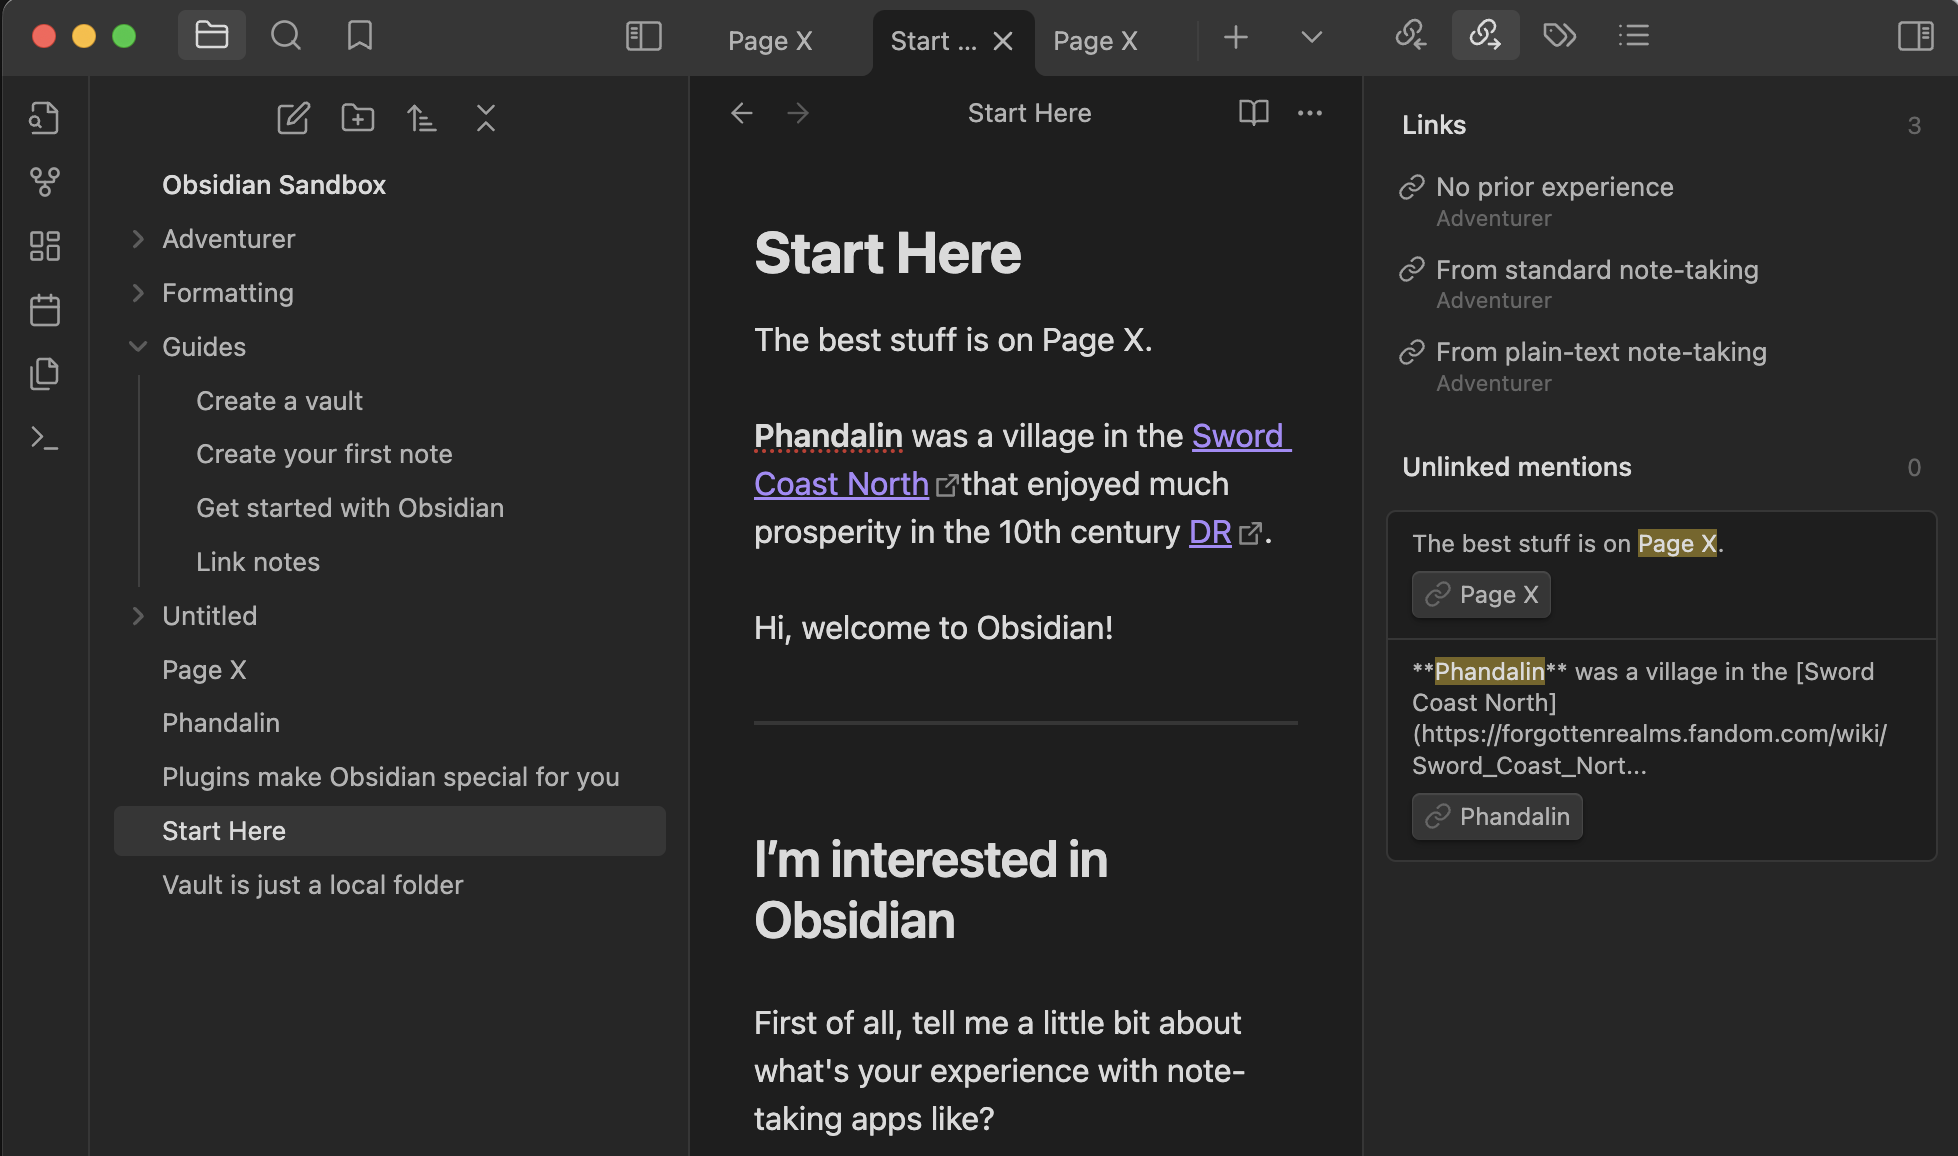The image size is (1958, 1156).
Task: Open Page X in file list
Action: [204, 670]
